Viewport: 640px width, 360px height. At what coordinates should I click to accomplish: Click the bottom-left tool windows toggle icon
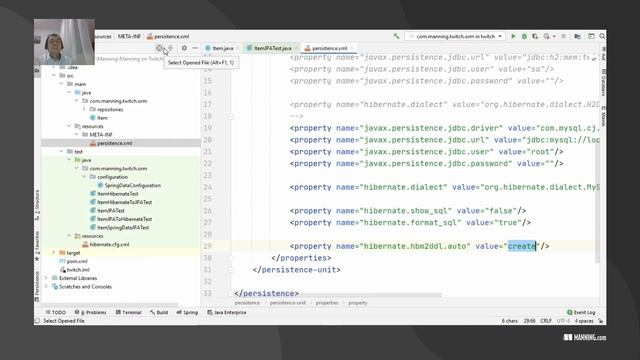click(38, 321)
